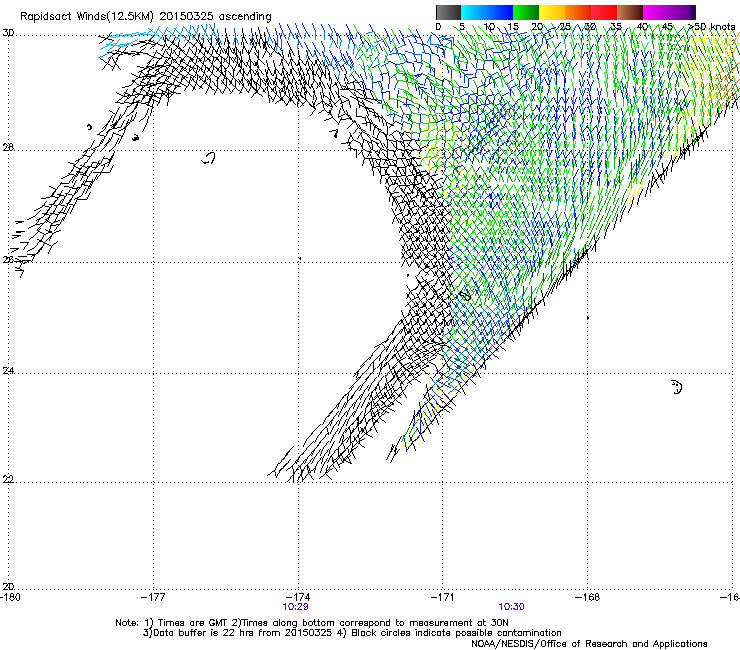Click the longitude label "-180"

click(x=10, y=597)
